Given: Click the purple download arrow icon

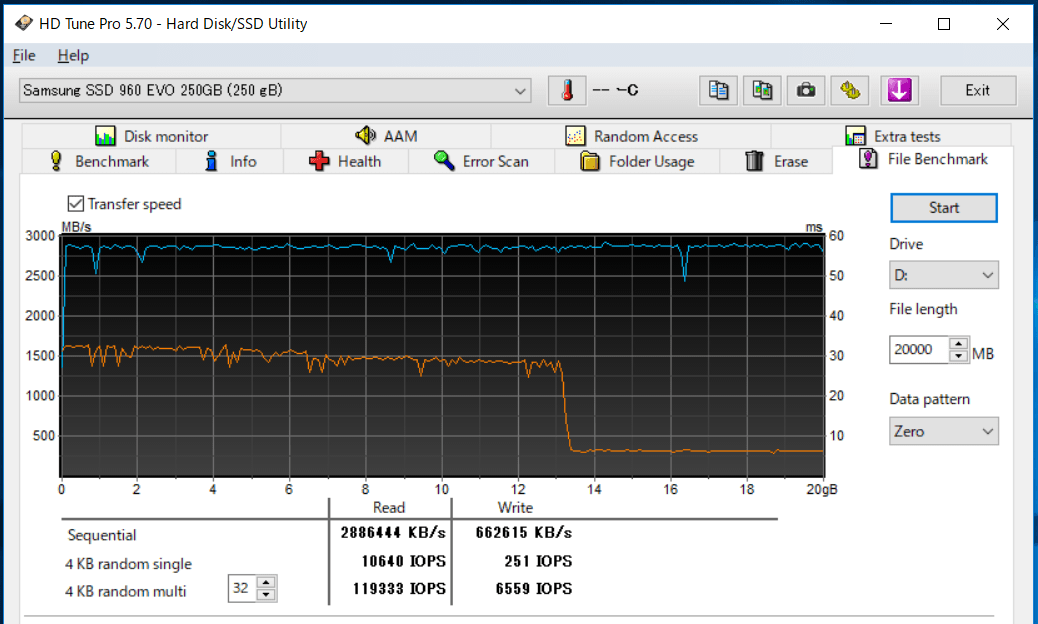Looking at the screenshot, I should pyautogui.click(x=899, y=90).
